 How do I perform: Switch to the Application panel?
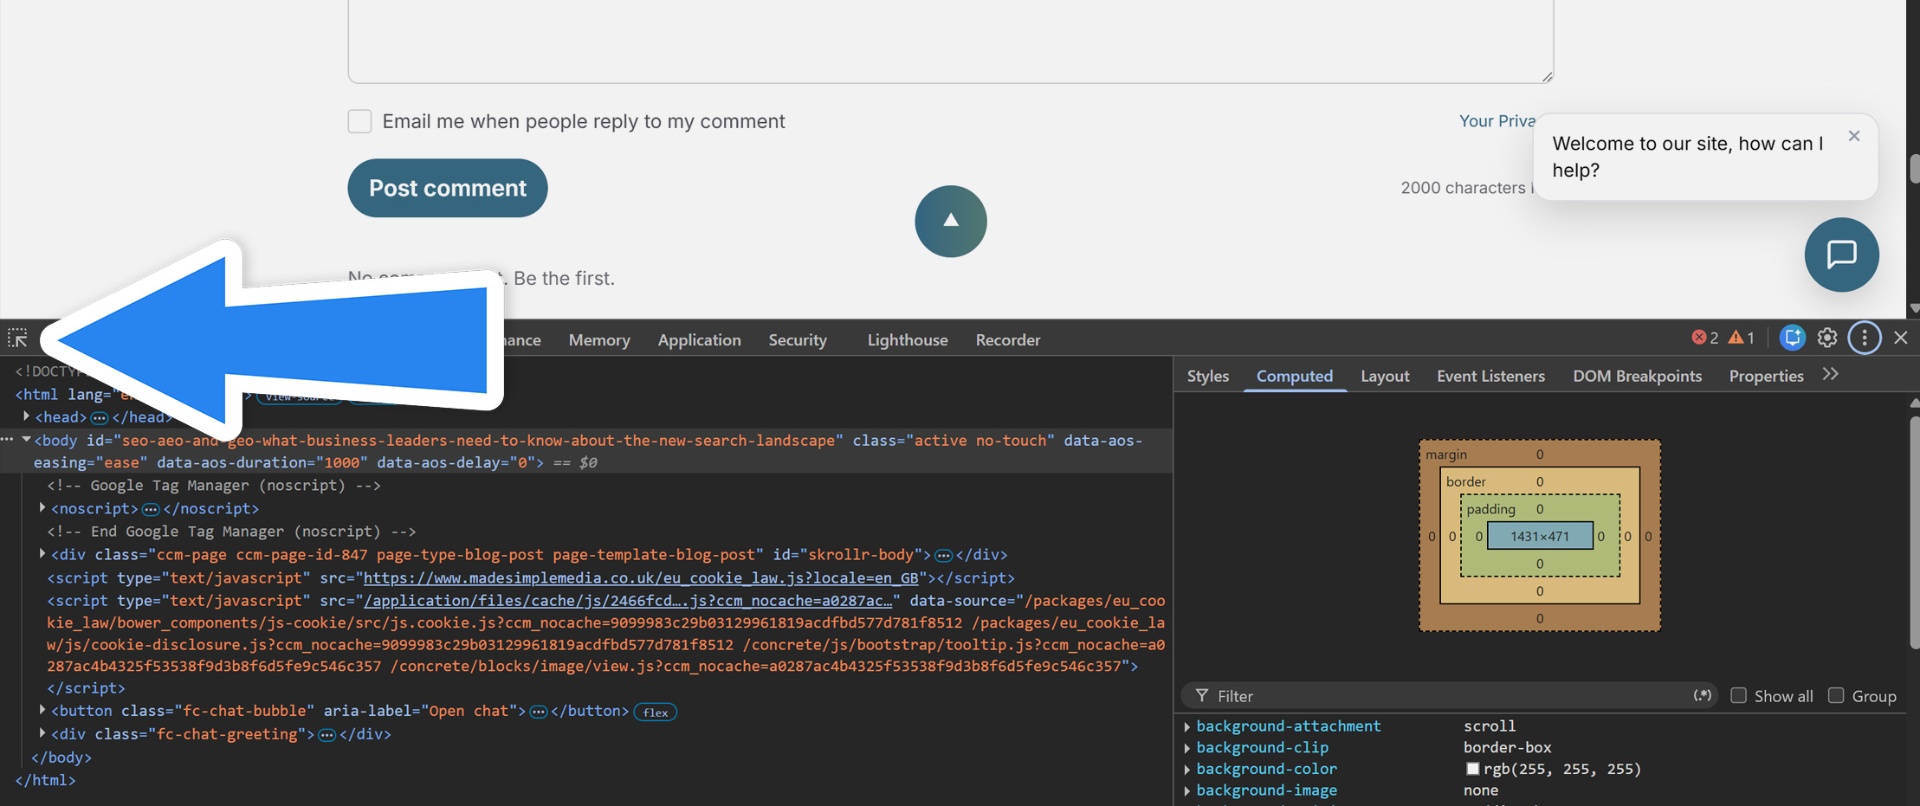pos(699,340)
